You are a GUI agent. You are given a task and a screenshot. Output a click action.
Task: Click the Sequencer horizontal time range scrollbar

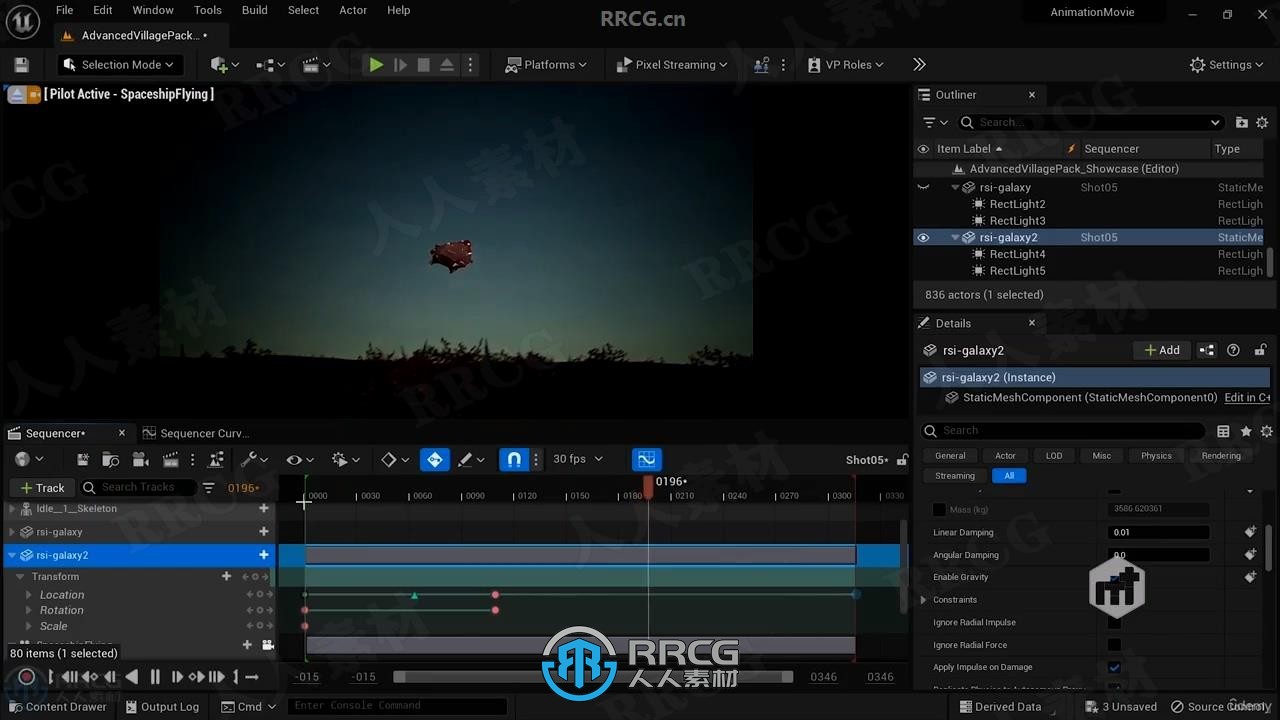593,677
